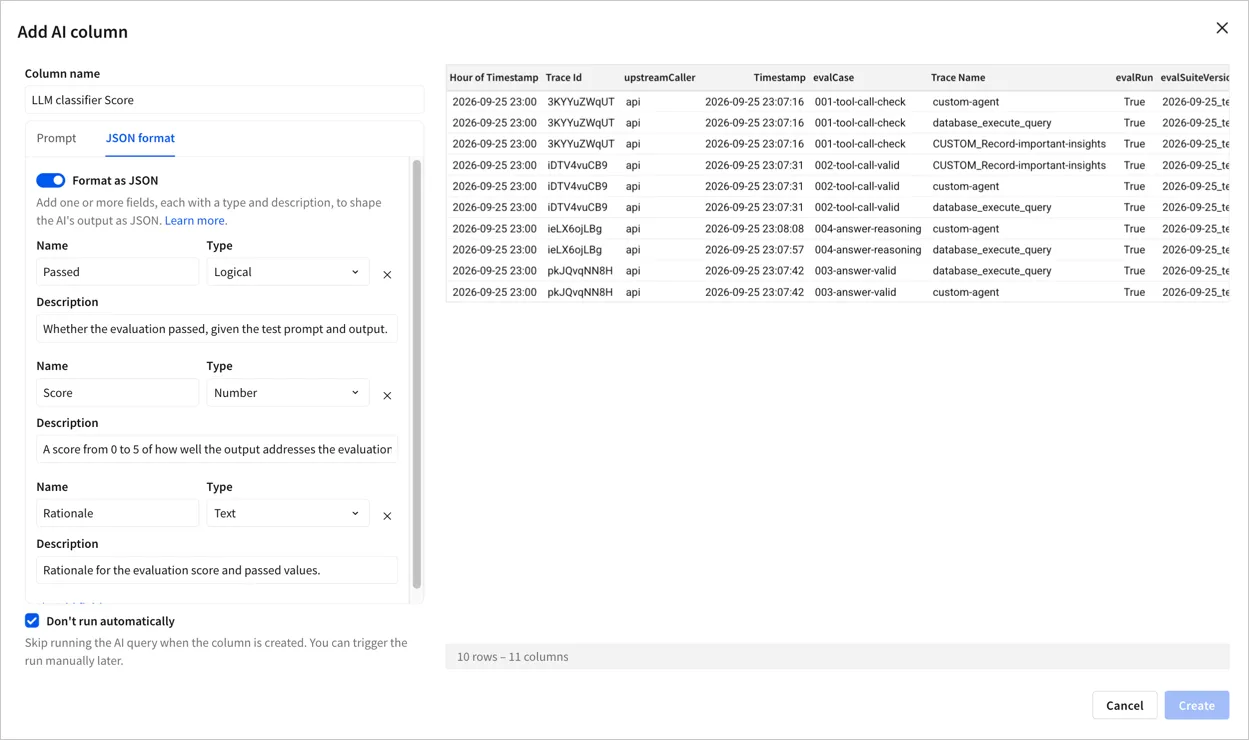Viewport: 1249px width, 740px height.
Task: Remove the Passed field with its X icon
Action: point(387,274)
